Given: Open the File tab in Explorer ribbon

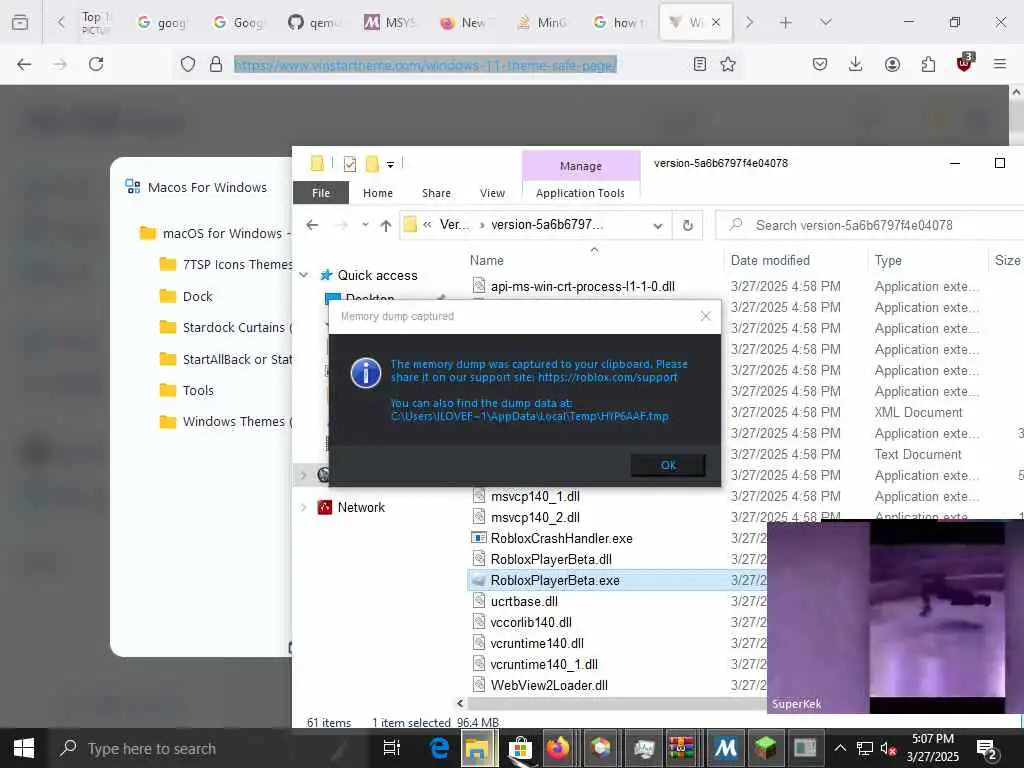Looking at the screenshot, I should coord(321,193).
